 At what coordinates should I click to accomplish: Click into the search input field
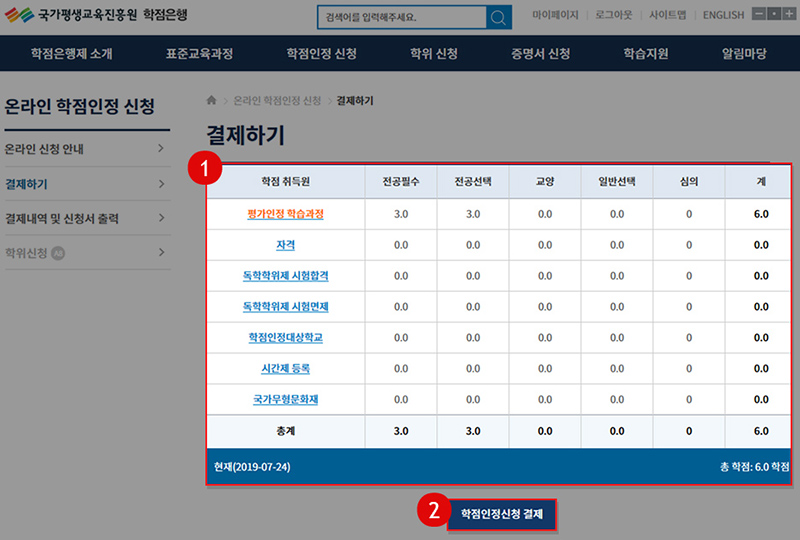pyautogui.click(x=400, y=18)
